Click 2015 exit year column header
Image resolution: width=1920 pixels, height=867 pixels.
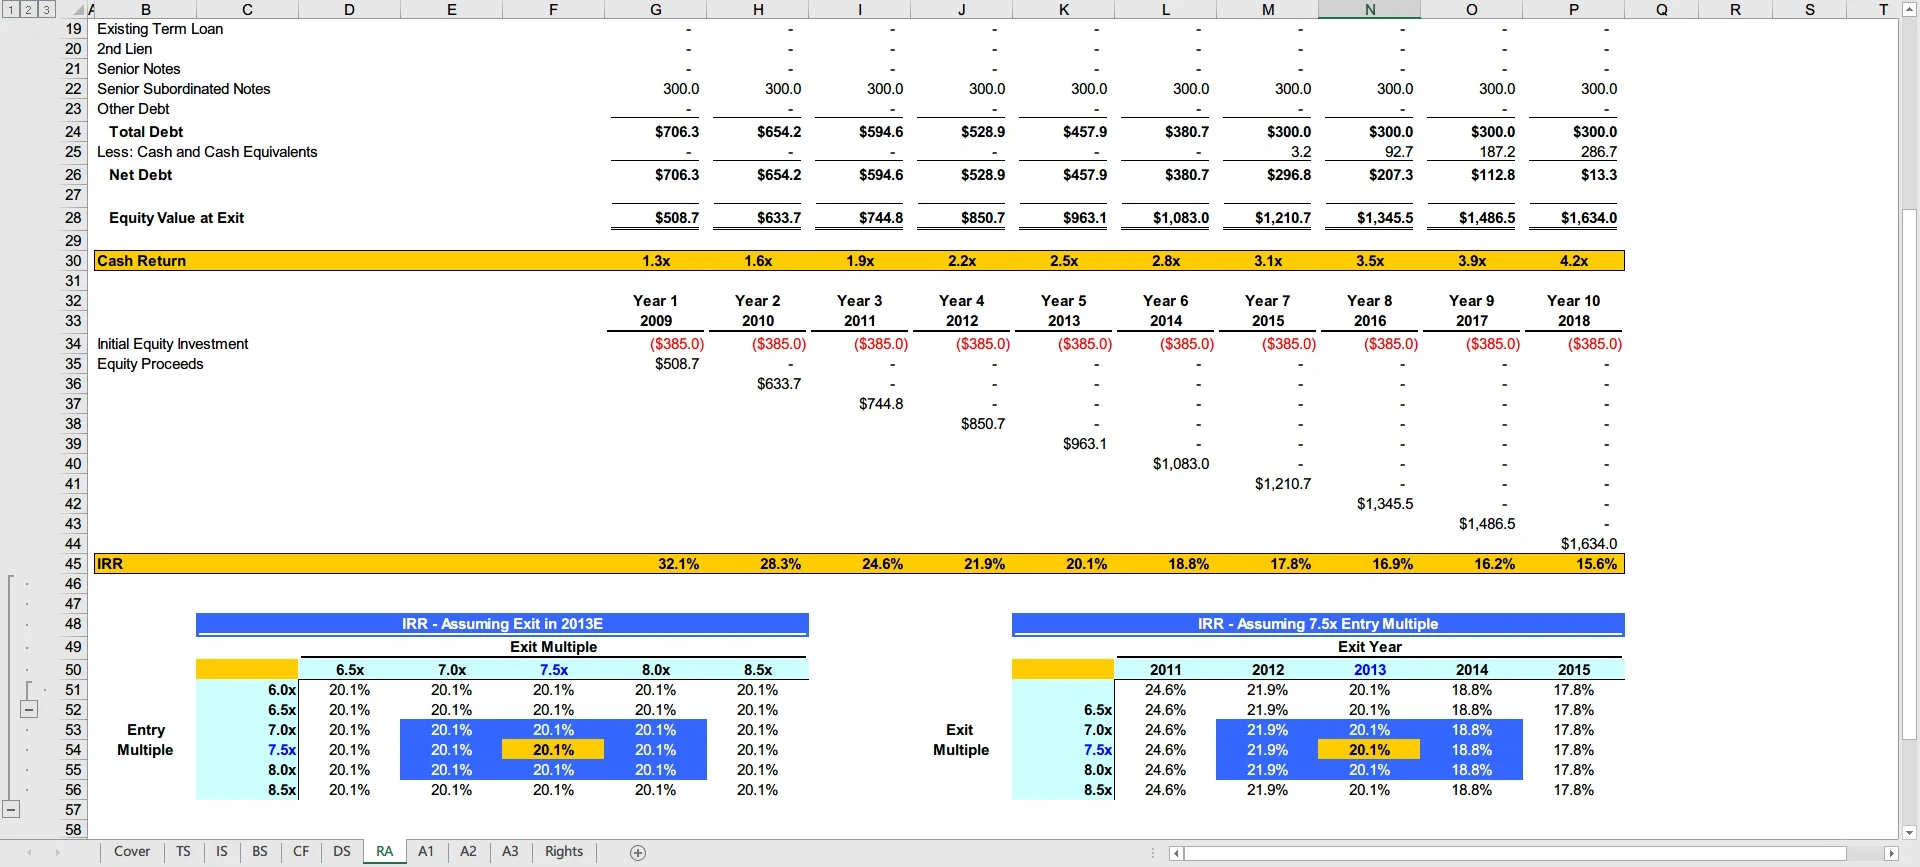click(1574, 670)
